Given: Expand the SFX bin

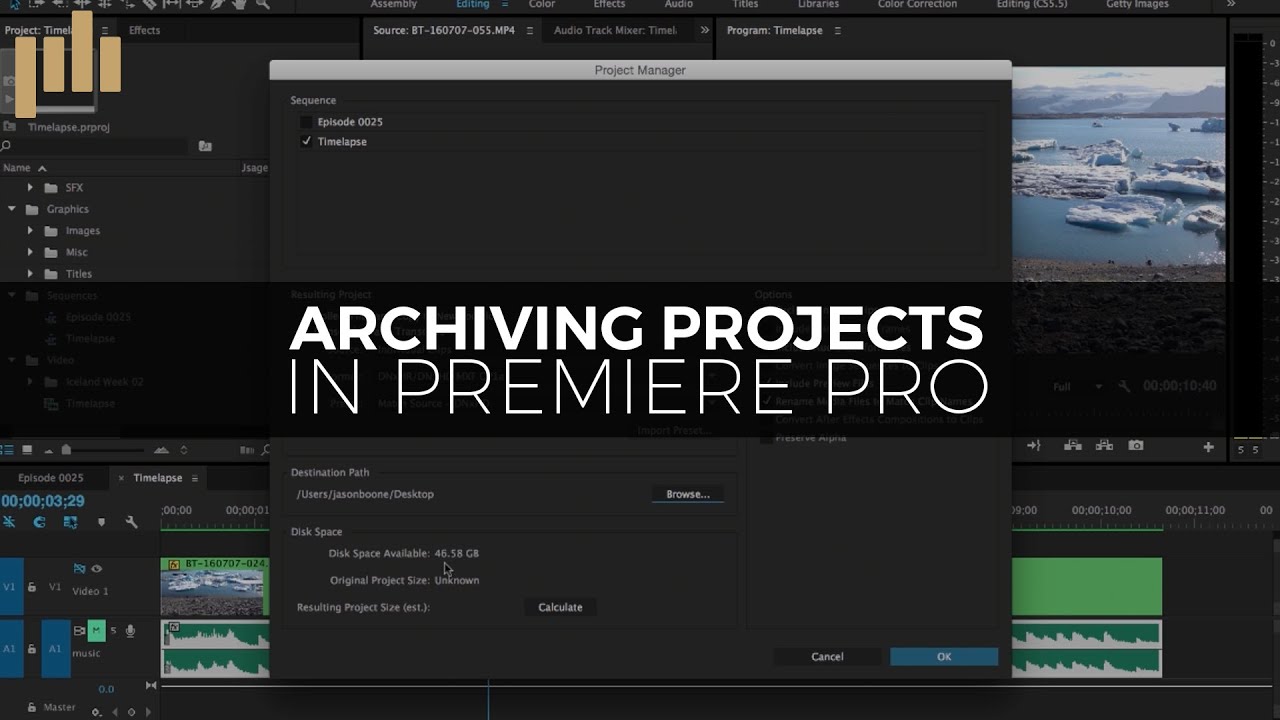Looking at the screenshot, I should 30,188.
